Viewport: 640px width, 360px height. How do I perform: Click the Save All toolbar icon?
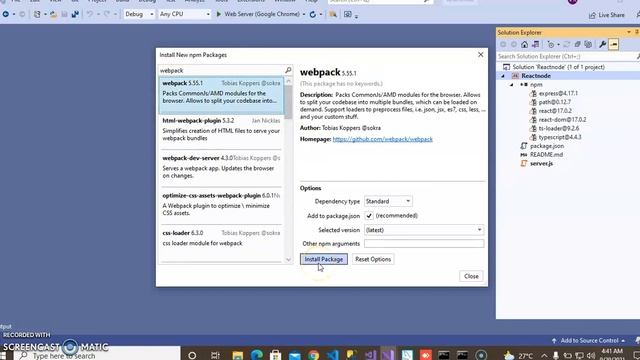tap(75, 14)
